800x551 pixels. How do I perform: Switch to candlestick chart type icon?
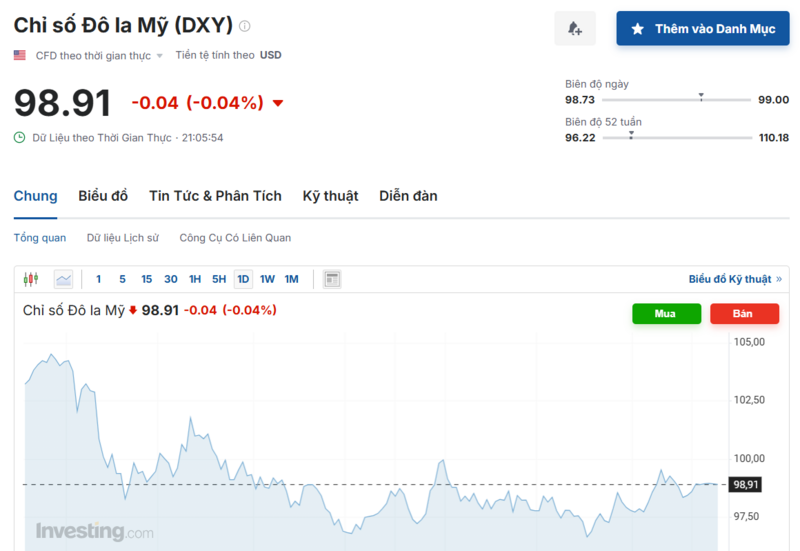click(x=31, y=279)
